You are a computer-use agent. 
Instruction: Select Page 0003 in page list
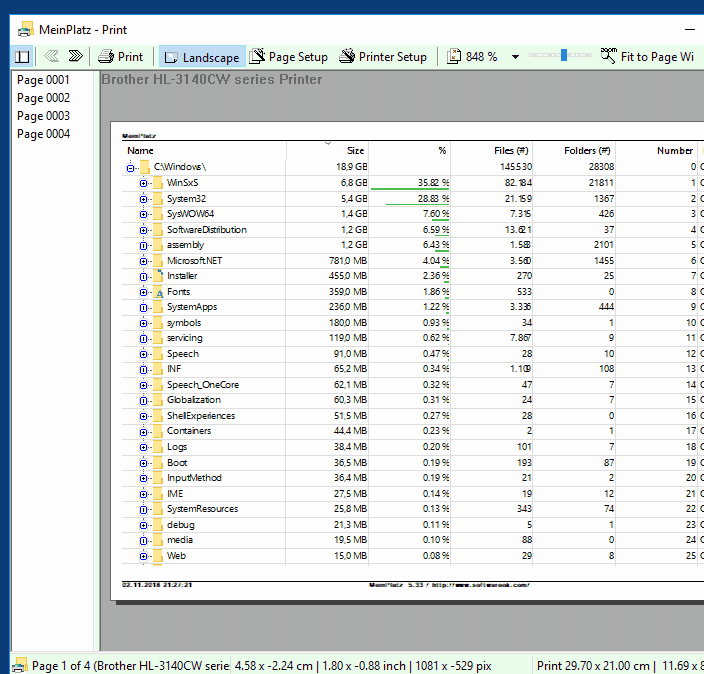[x=43, y=116]
